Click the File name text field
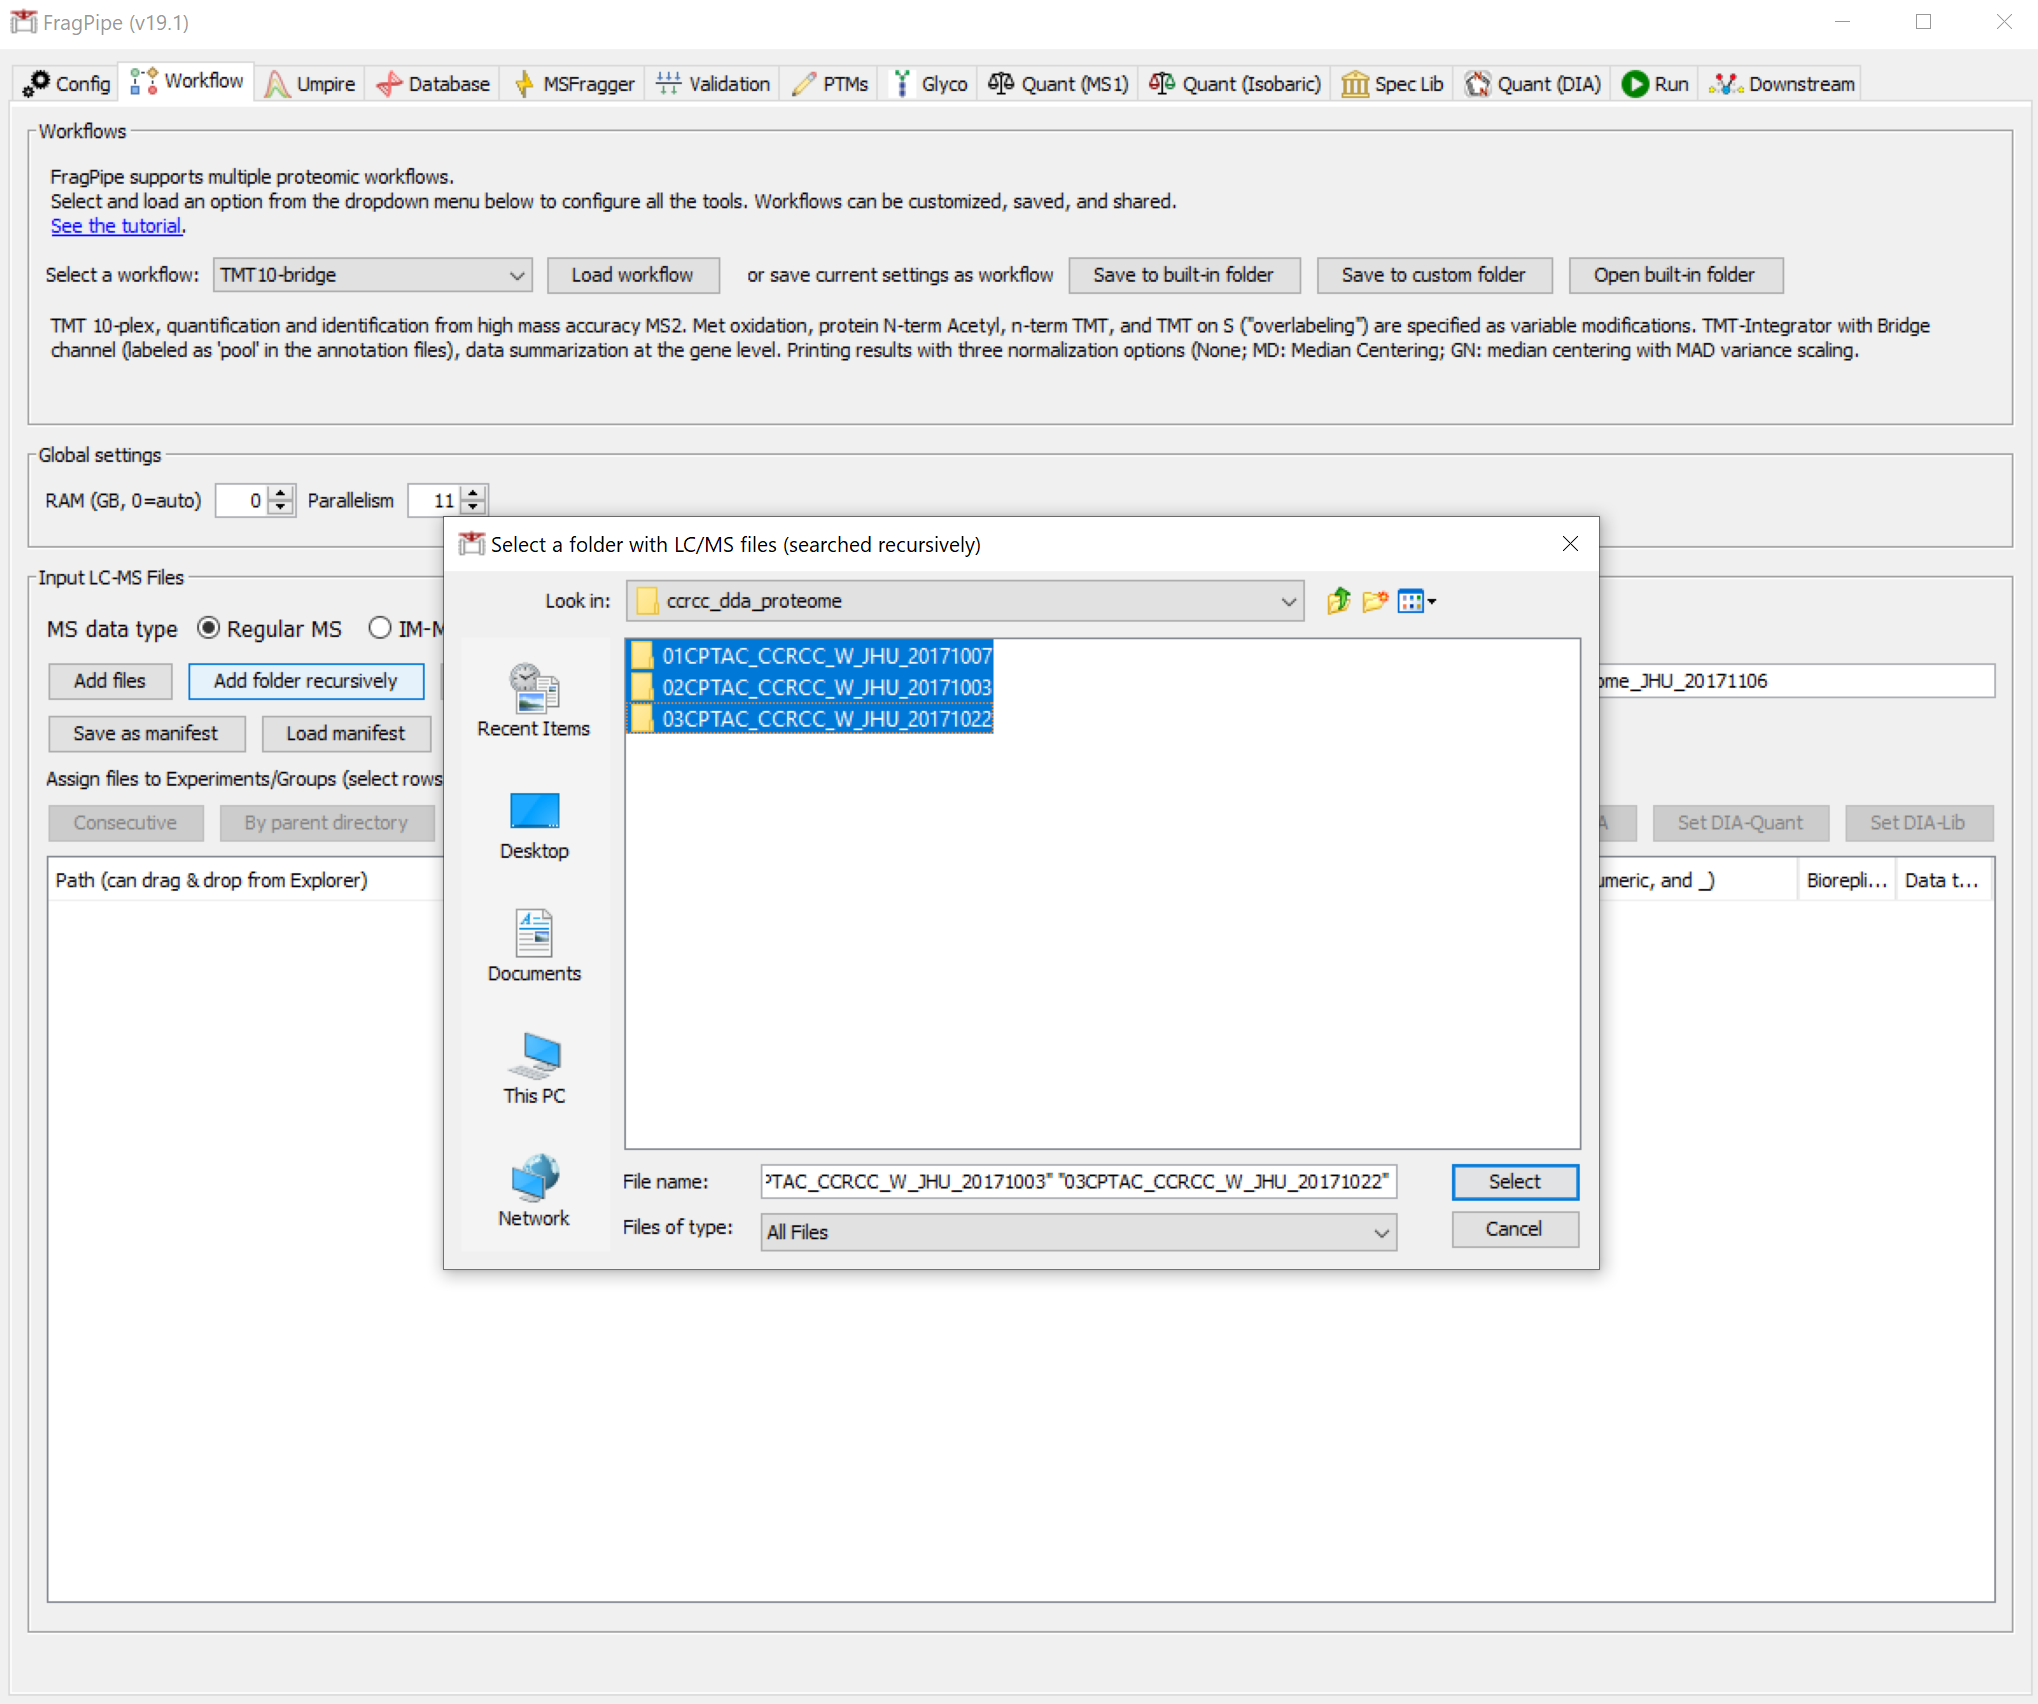The width and height of the screenshot is (2038, 1704). [x=1077, y=1182]
